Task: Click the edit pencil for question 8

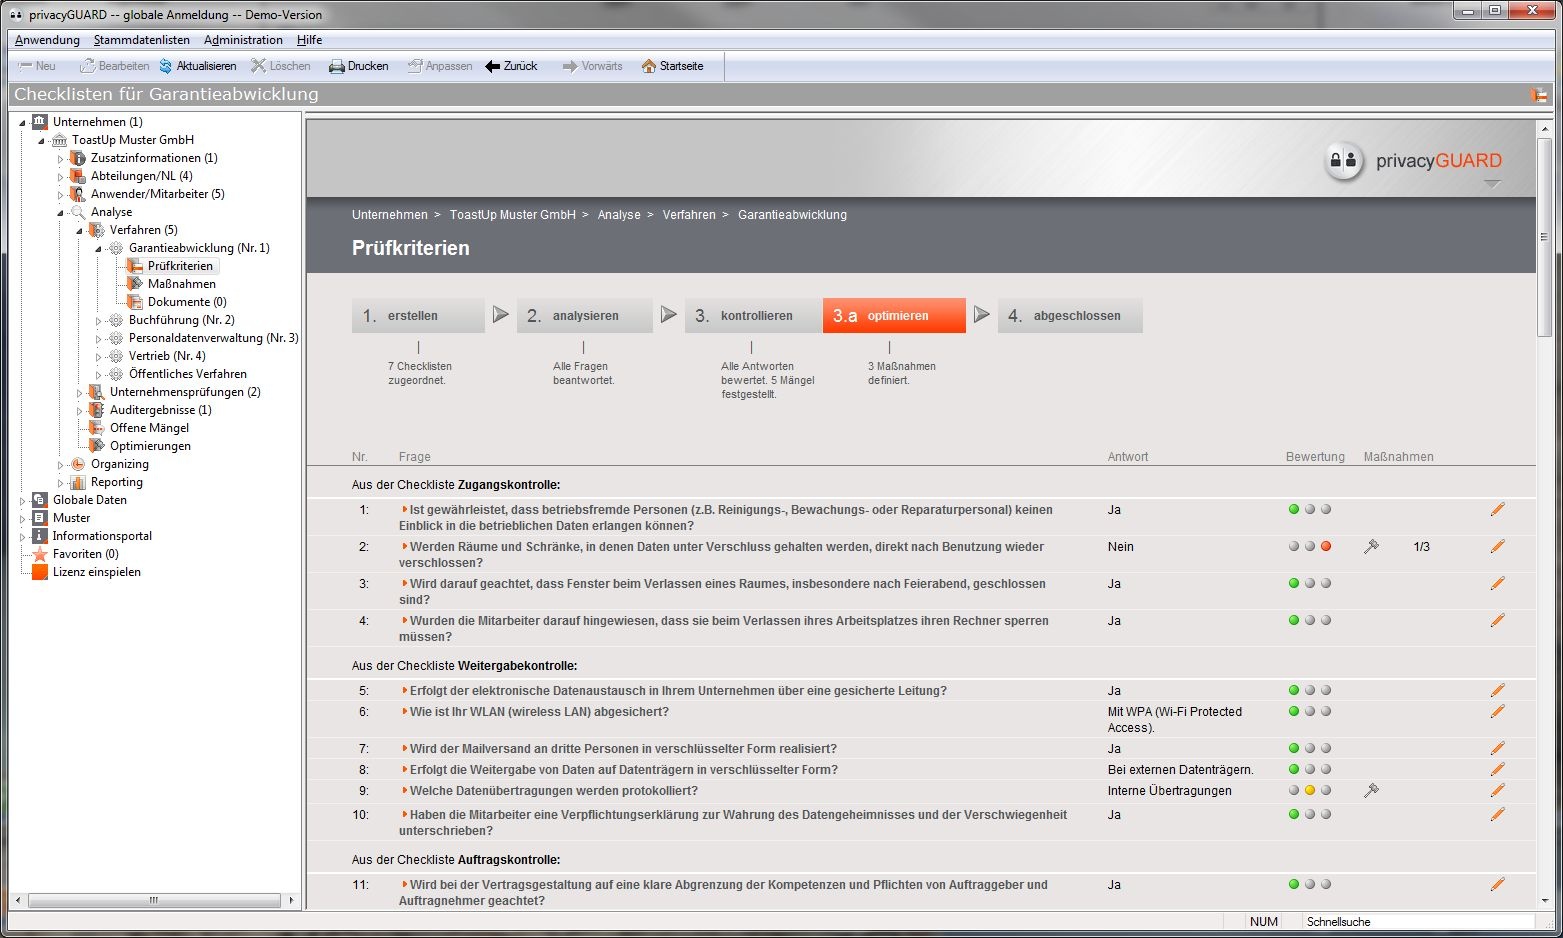Action: pos(1497,770)
